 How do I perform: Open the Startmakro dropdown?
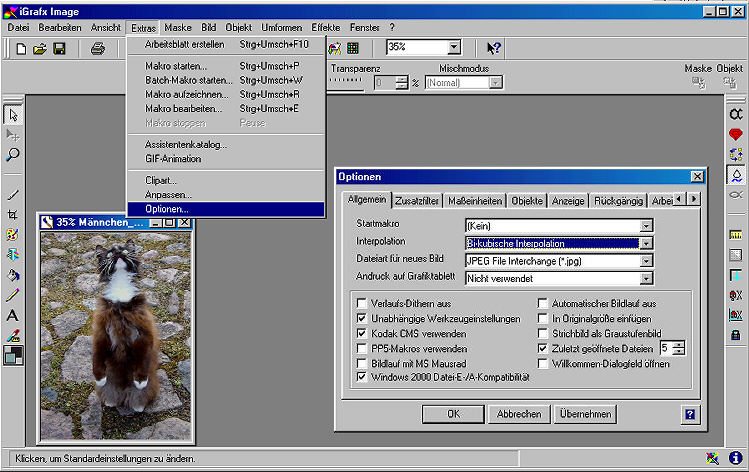click(x=646, y=226)
